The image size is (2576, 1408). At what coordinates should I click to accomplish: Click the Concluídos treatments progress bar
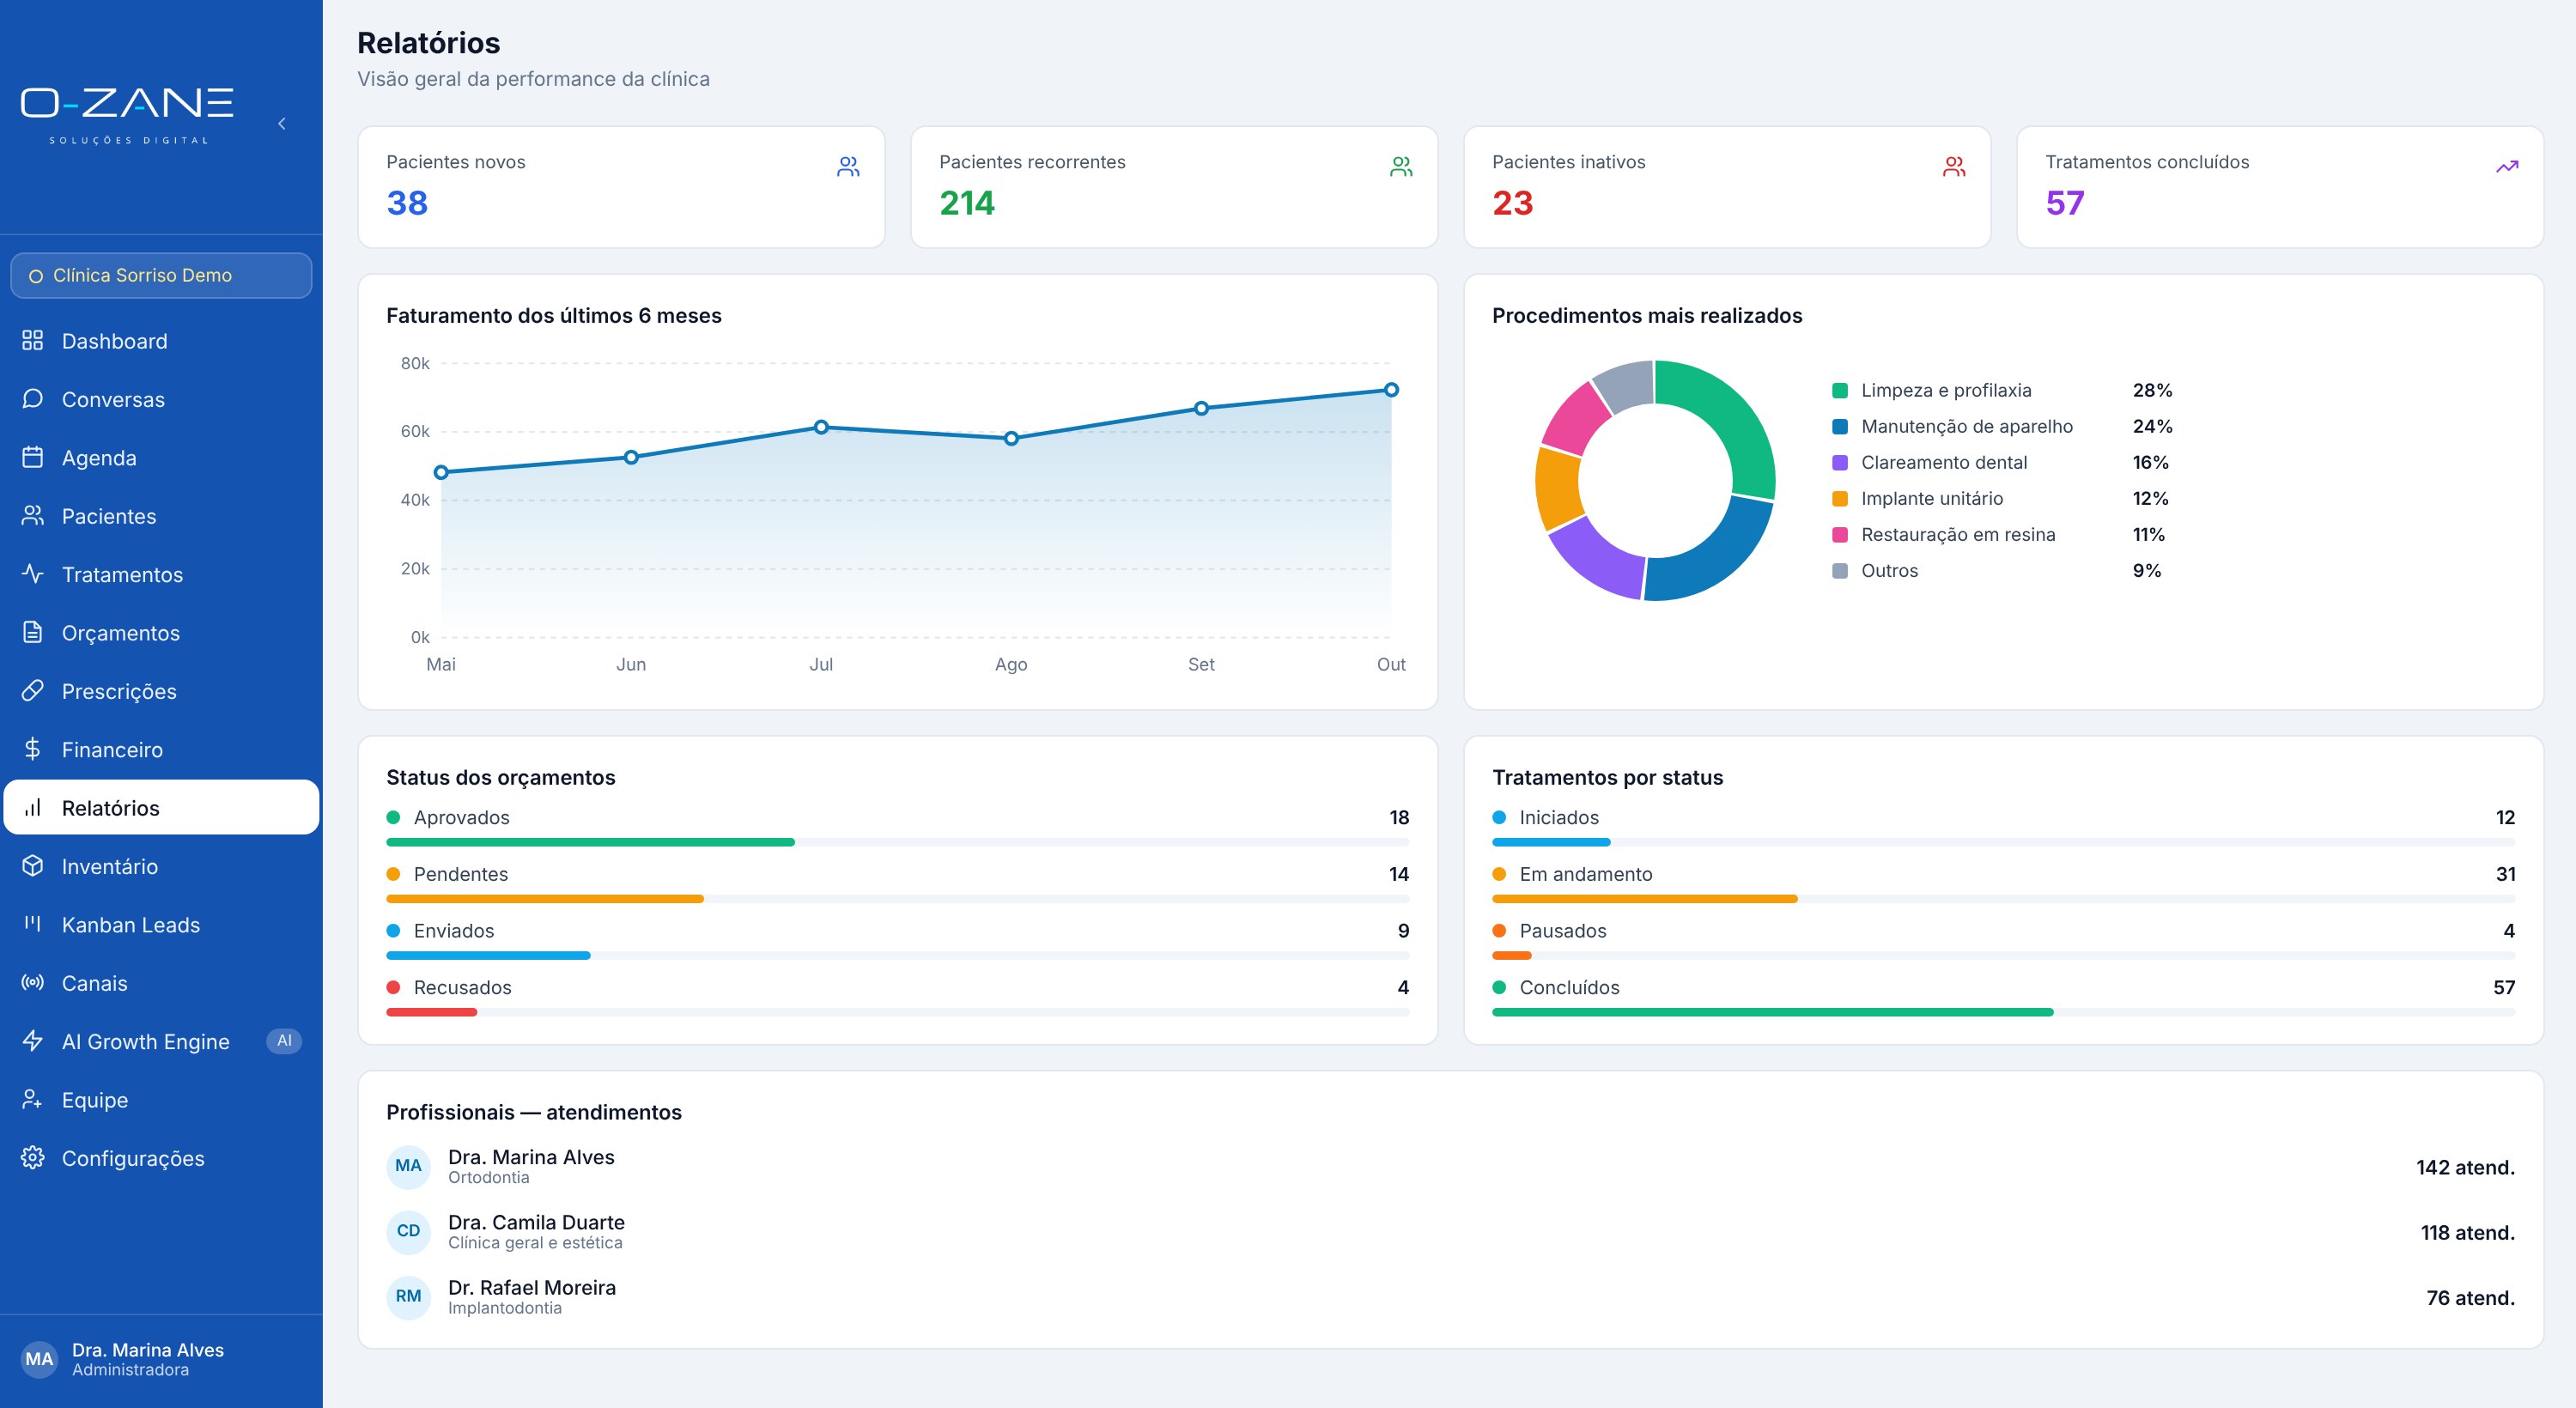coord(1772,1012)
